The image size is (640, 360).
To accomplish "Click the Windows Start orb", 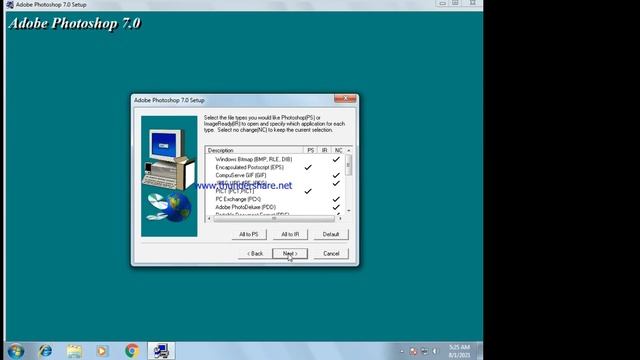I will (16, 351).
